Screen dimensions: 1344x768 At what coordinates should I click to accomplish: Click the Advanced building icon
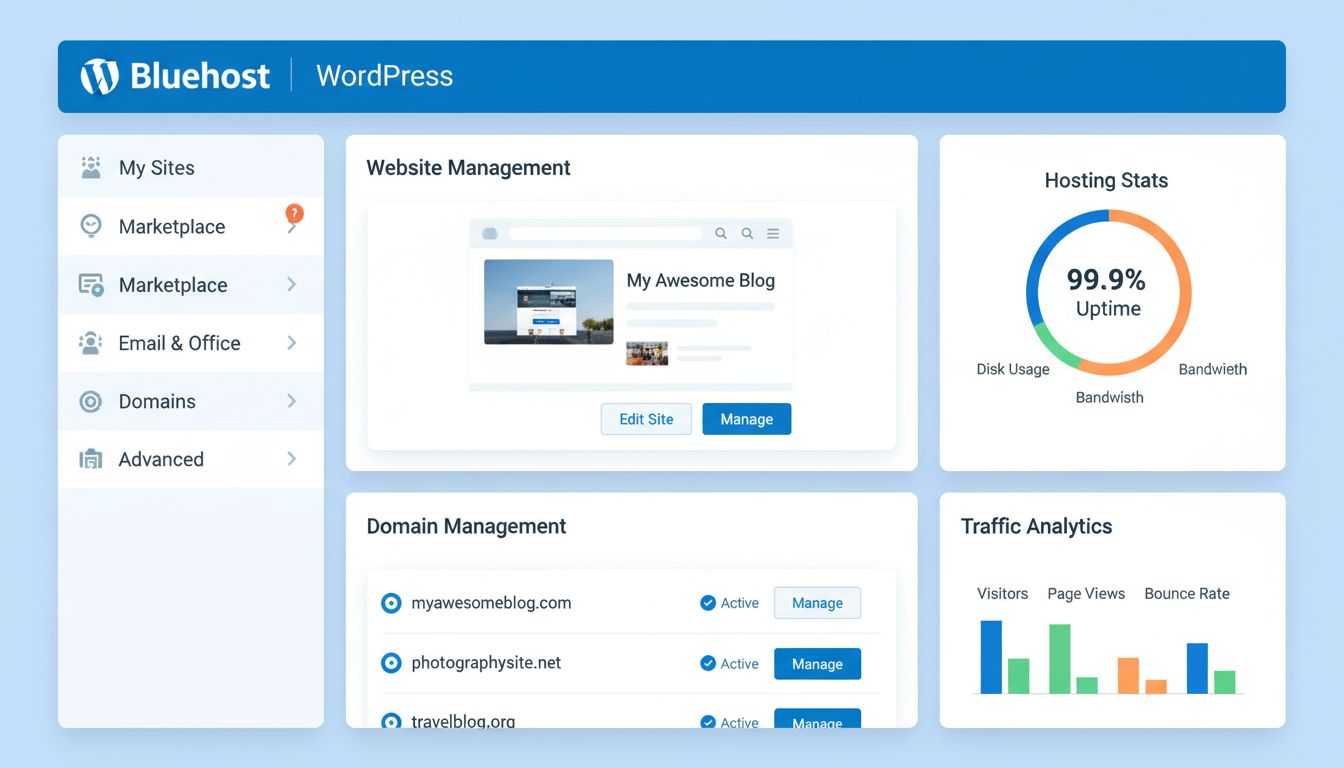91,459
